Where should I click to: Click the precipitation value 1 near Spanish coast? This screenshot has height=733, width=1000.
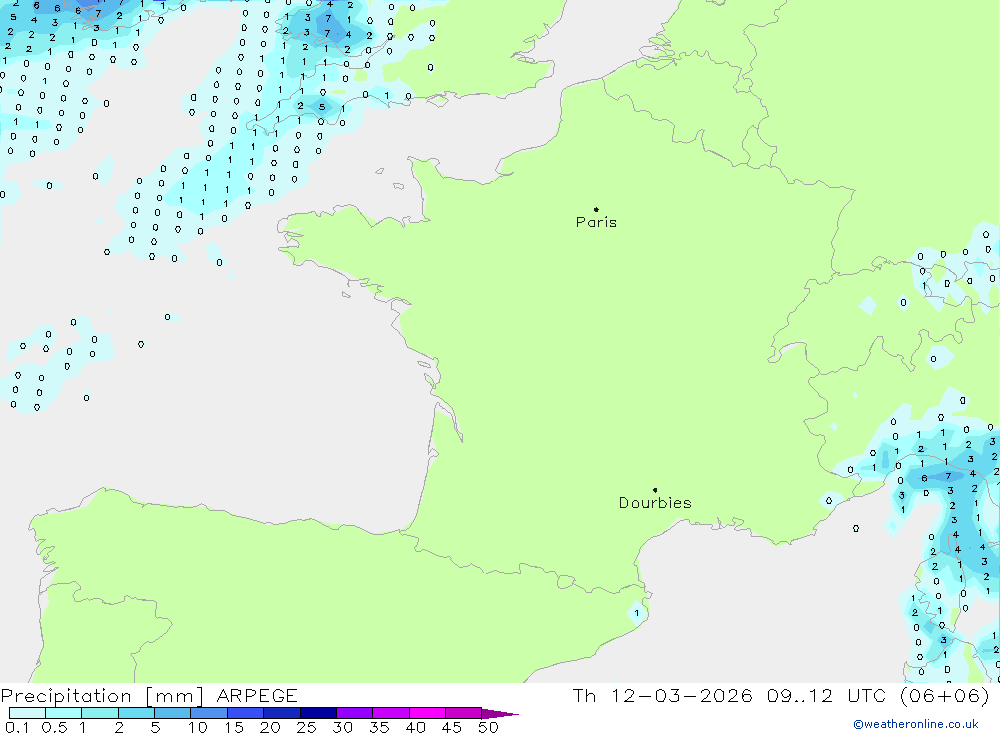pos(636,613)
